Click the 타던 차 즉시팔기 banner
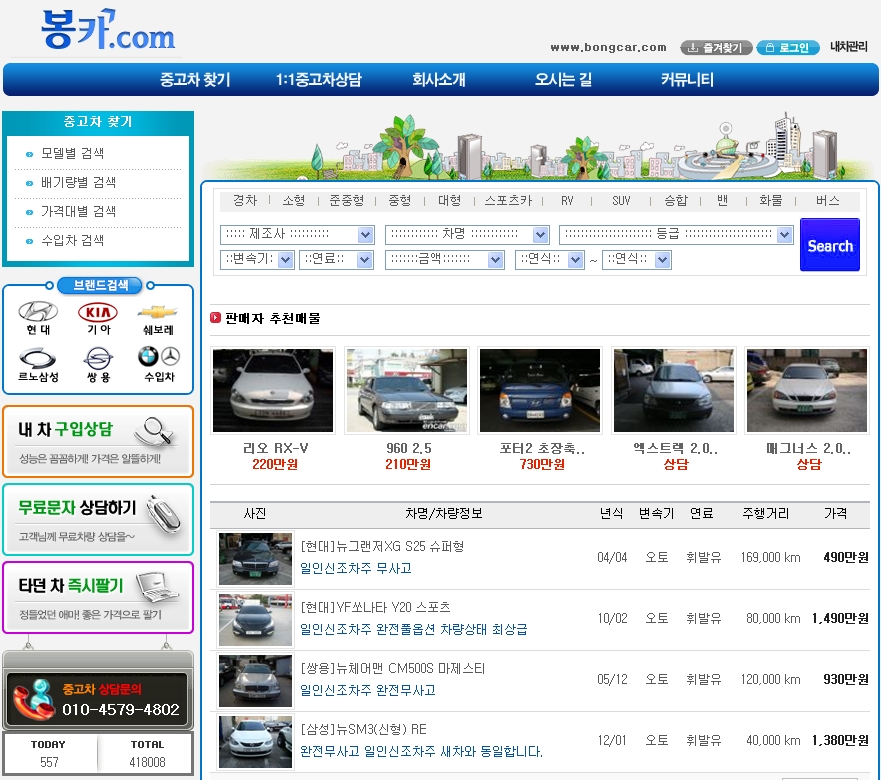This screenshot has width=881, height=780. (x=98, y=597)
